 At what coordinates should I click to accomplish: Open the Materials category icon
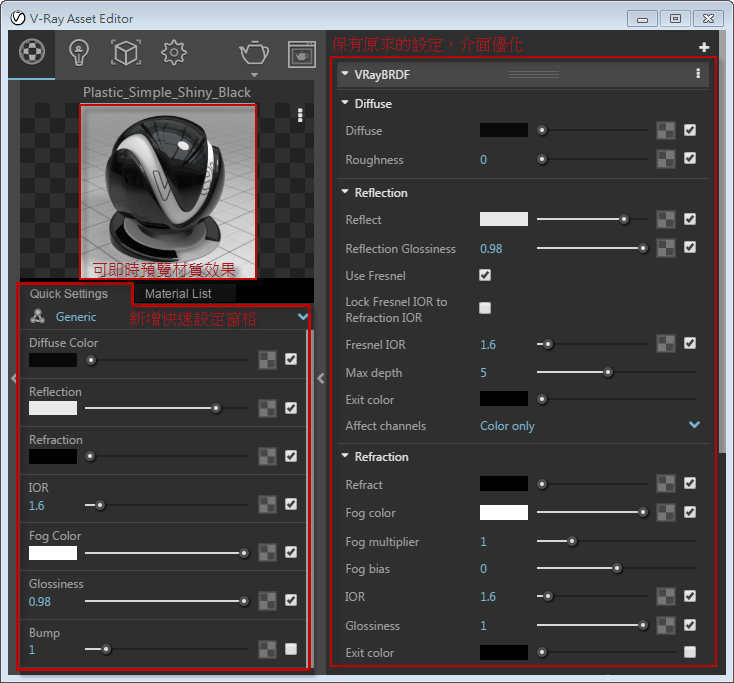point(32,51)
